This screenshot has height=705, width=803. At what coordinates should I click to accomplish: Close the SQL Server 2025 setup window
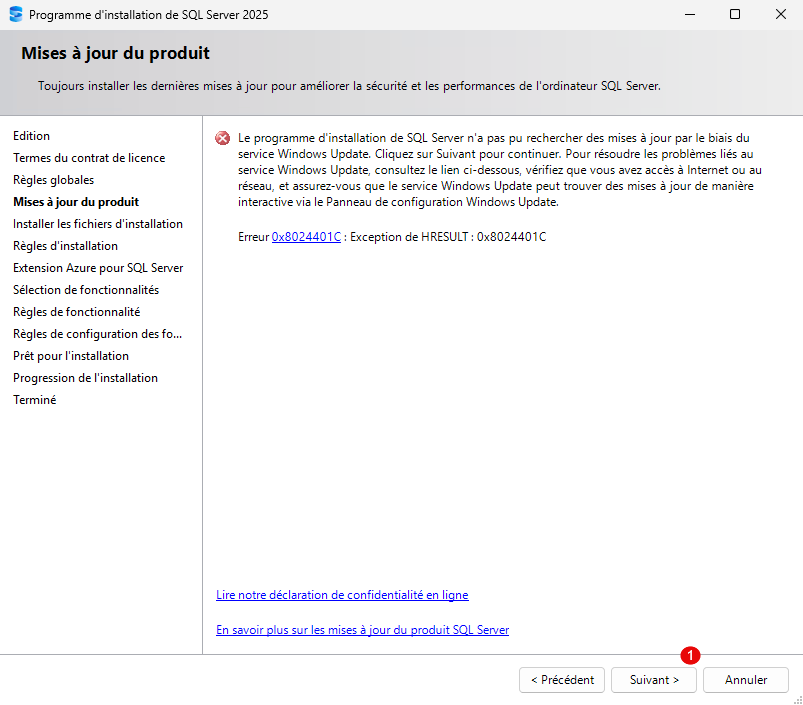pos(780,14)
